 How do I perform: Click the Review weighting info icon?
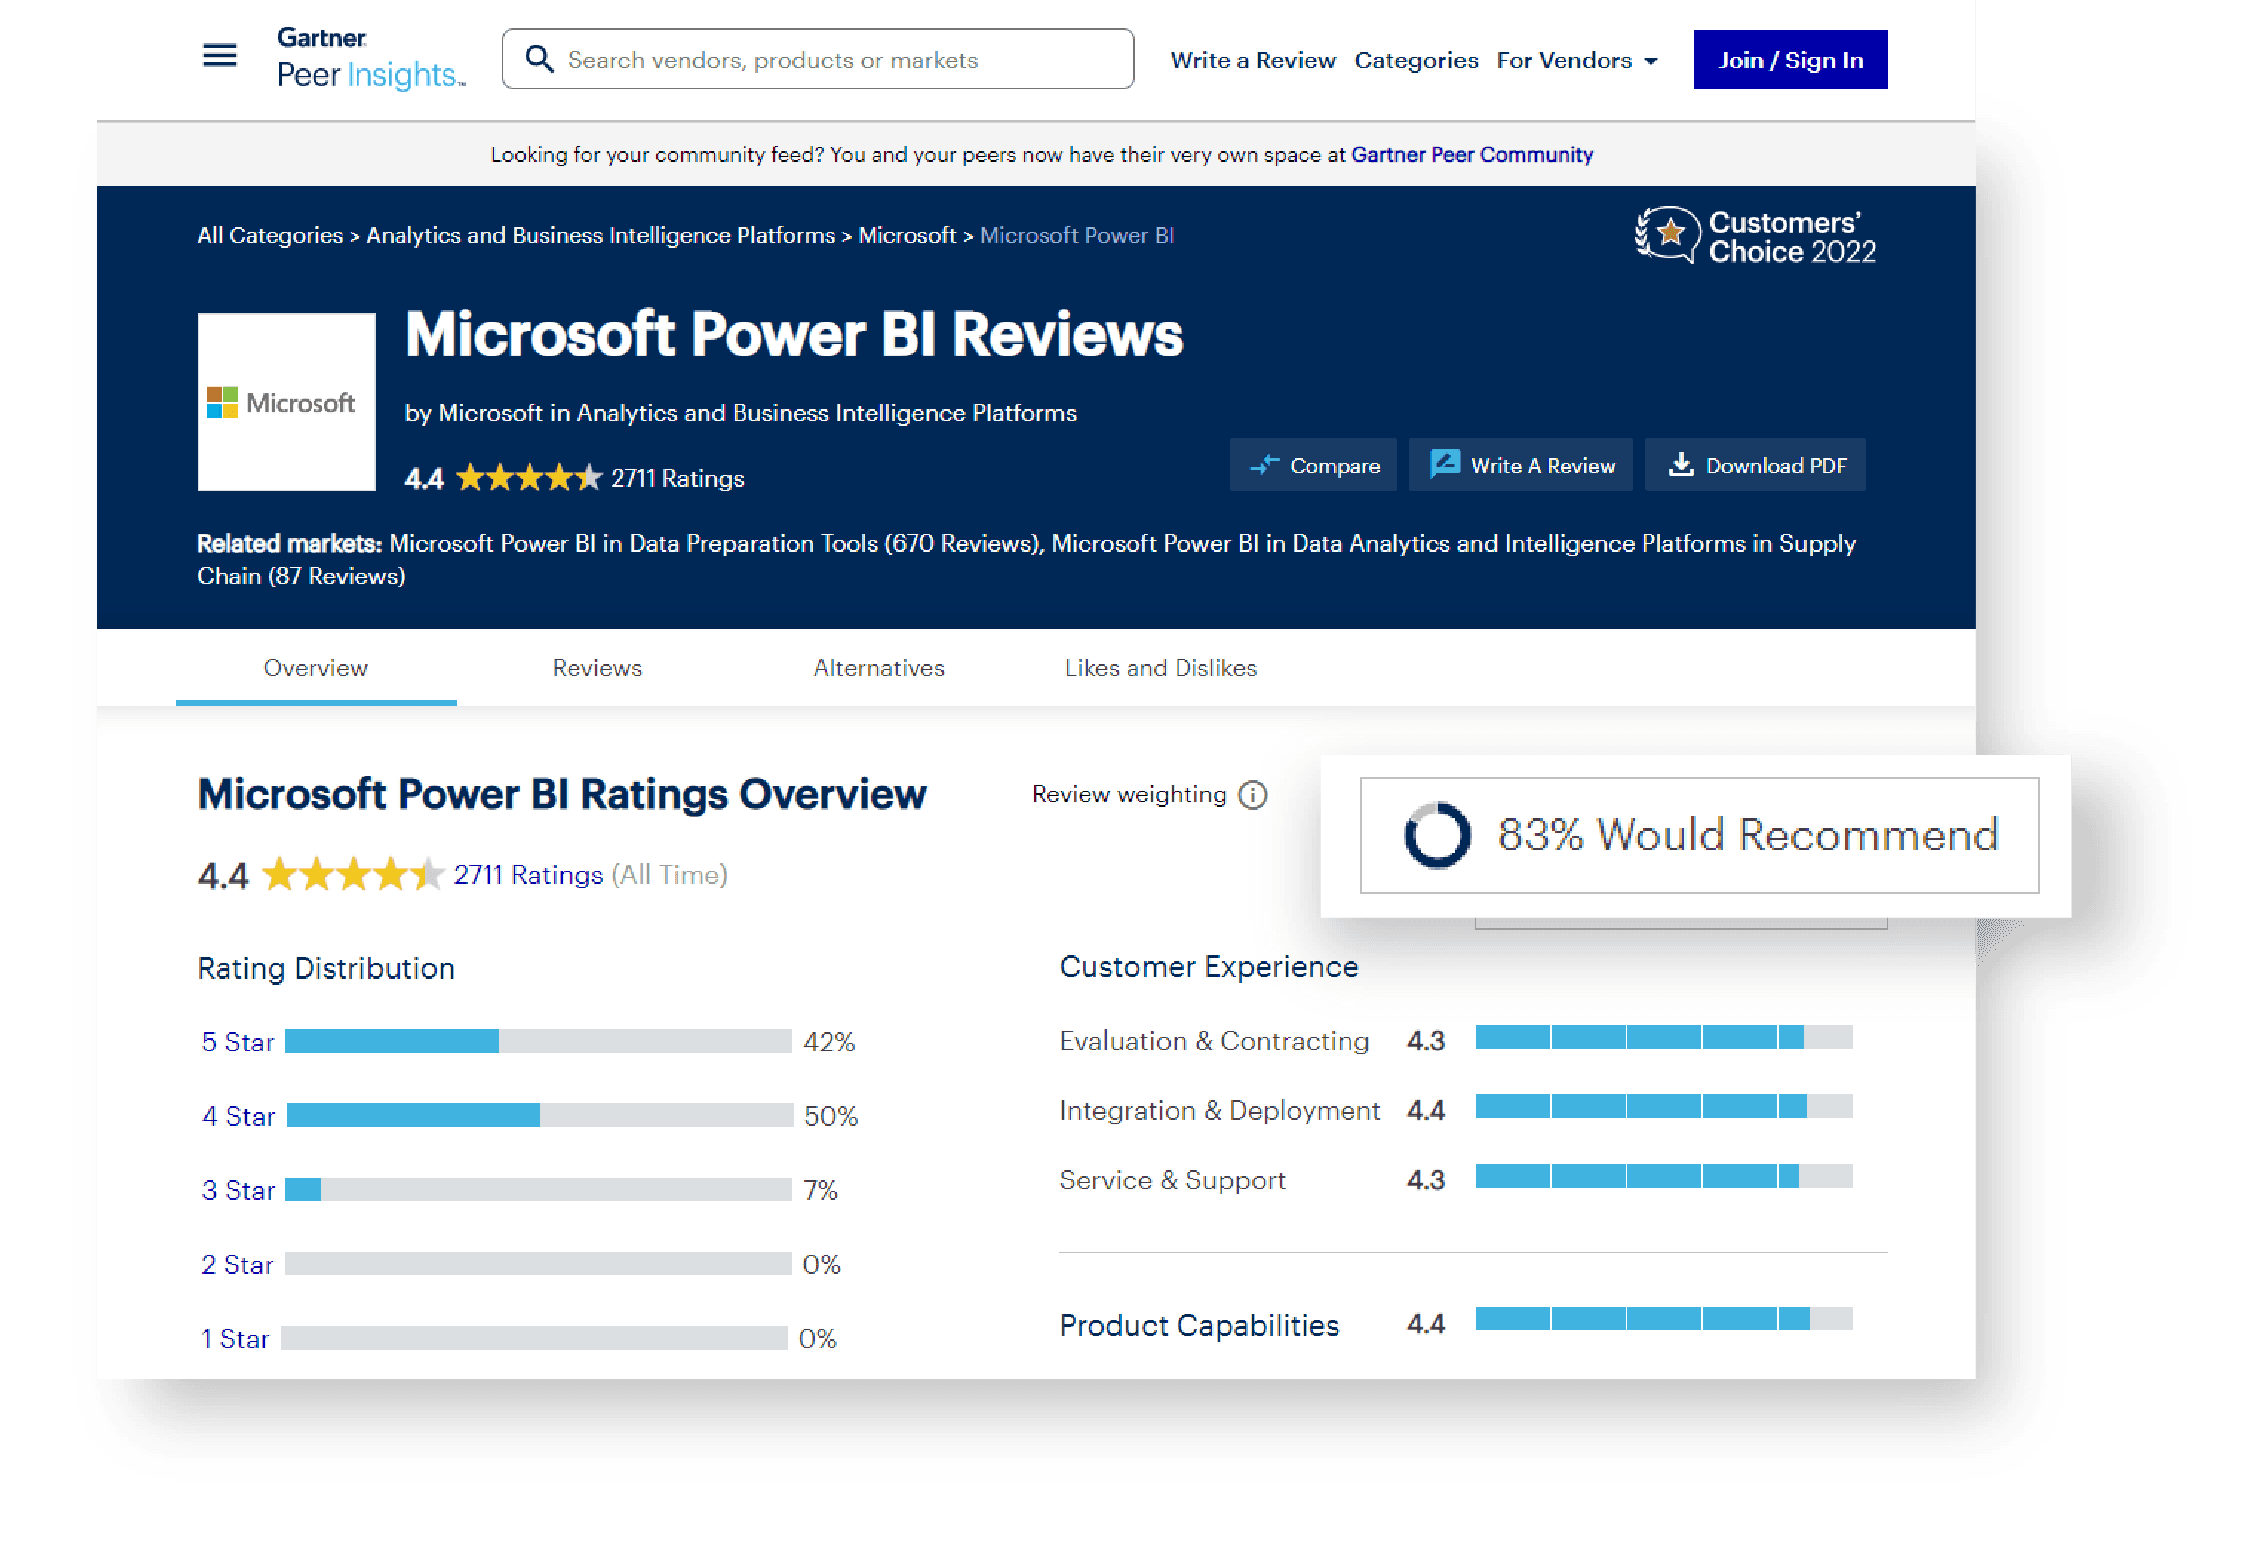click(x=1252, y=795)
